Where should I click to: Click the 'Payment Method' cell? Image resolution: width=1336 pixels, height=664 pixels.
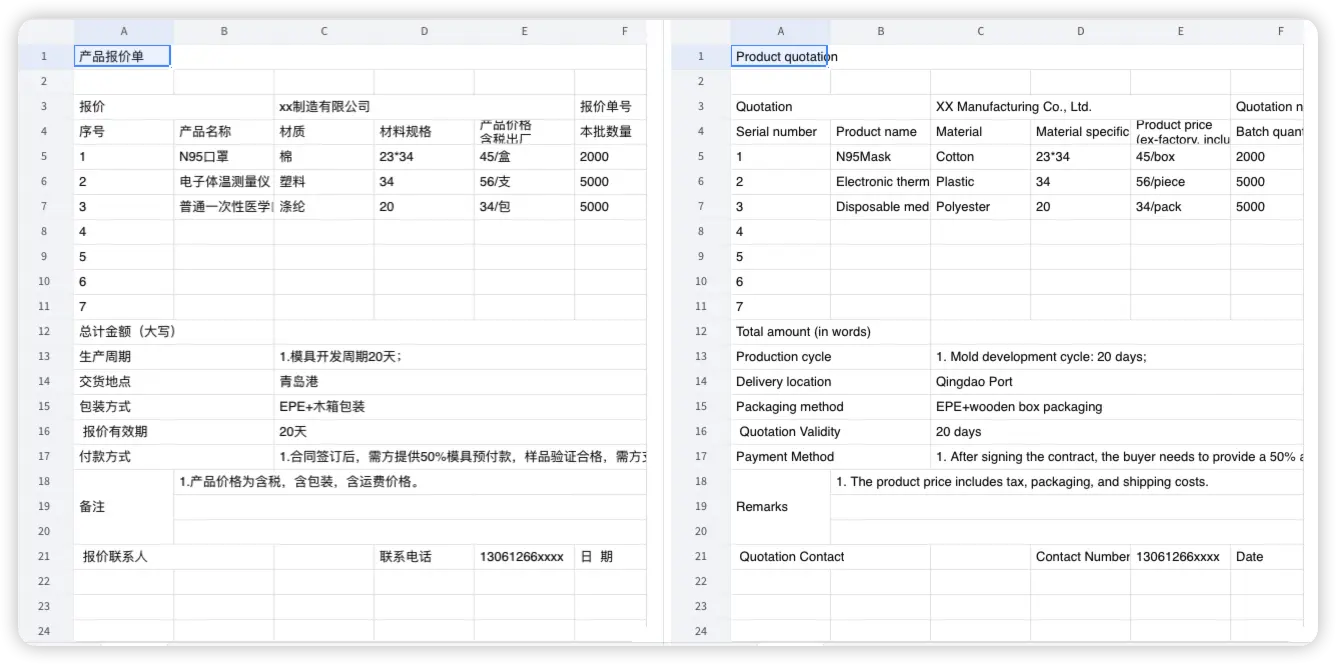pos(830,456)
